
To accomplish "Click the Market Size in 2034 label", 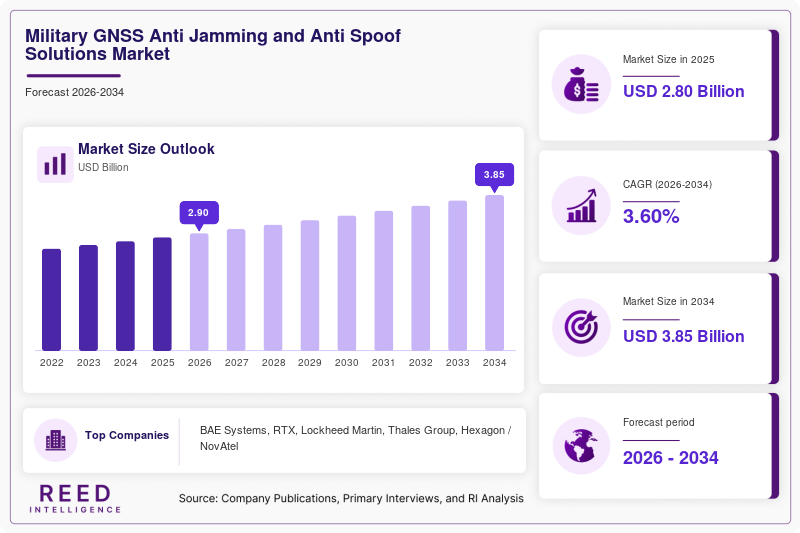I will pyautogui.click(x=668, y=301).
